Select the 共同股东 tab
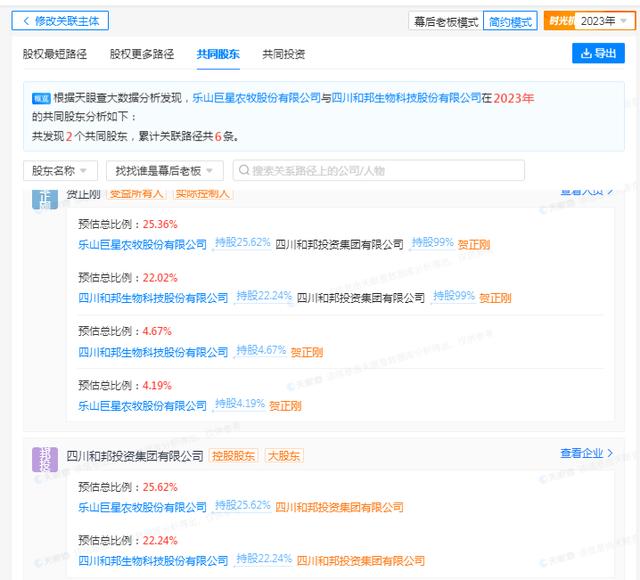The height and width of the screenshot is (580, 640). (x=218, y=54)
